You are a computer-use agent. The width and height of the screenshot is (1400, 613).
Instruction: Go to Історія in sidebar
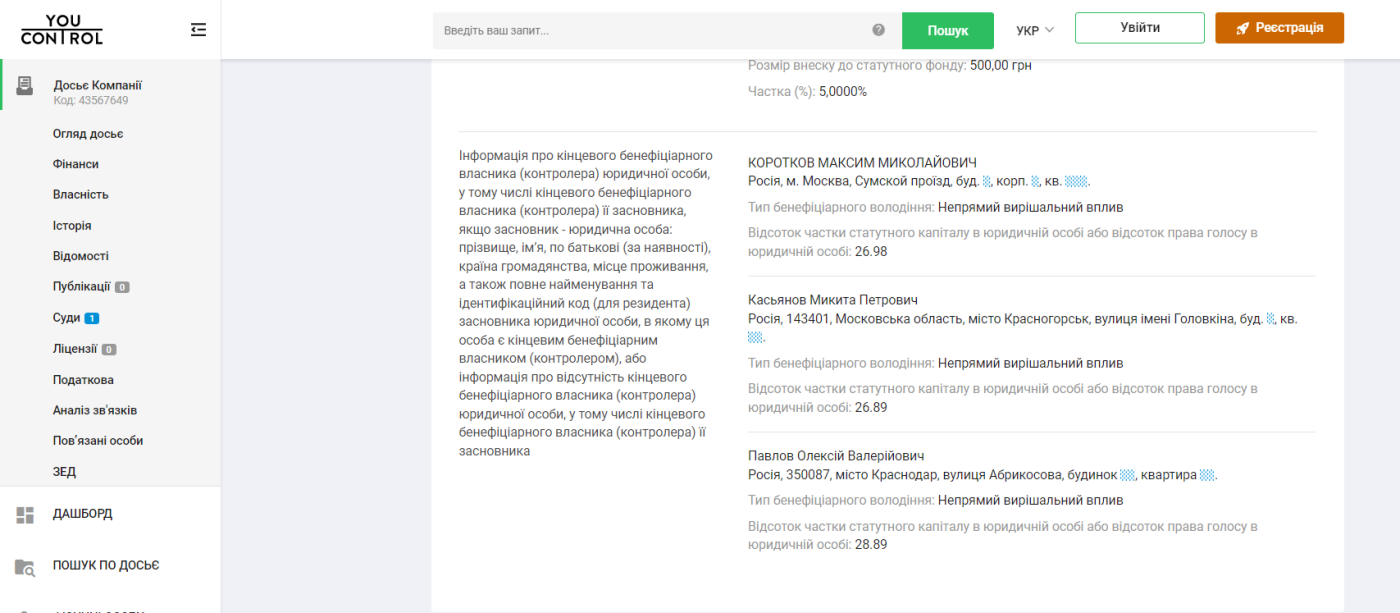point(72,226)
